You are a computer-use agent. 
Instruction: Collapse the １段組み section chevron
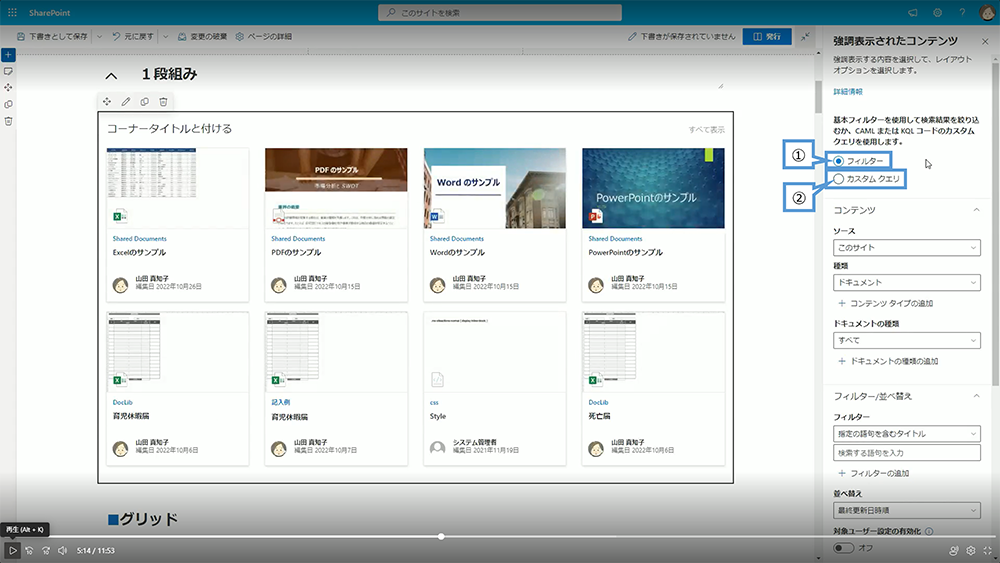tap(111, 76)
